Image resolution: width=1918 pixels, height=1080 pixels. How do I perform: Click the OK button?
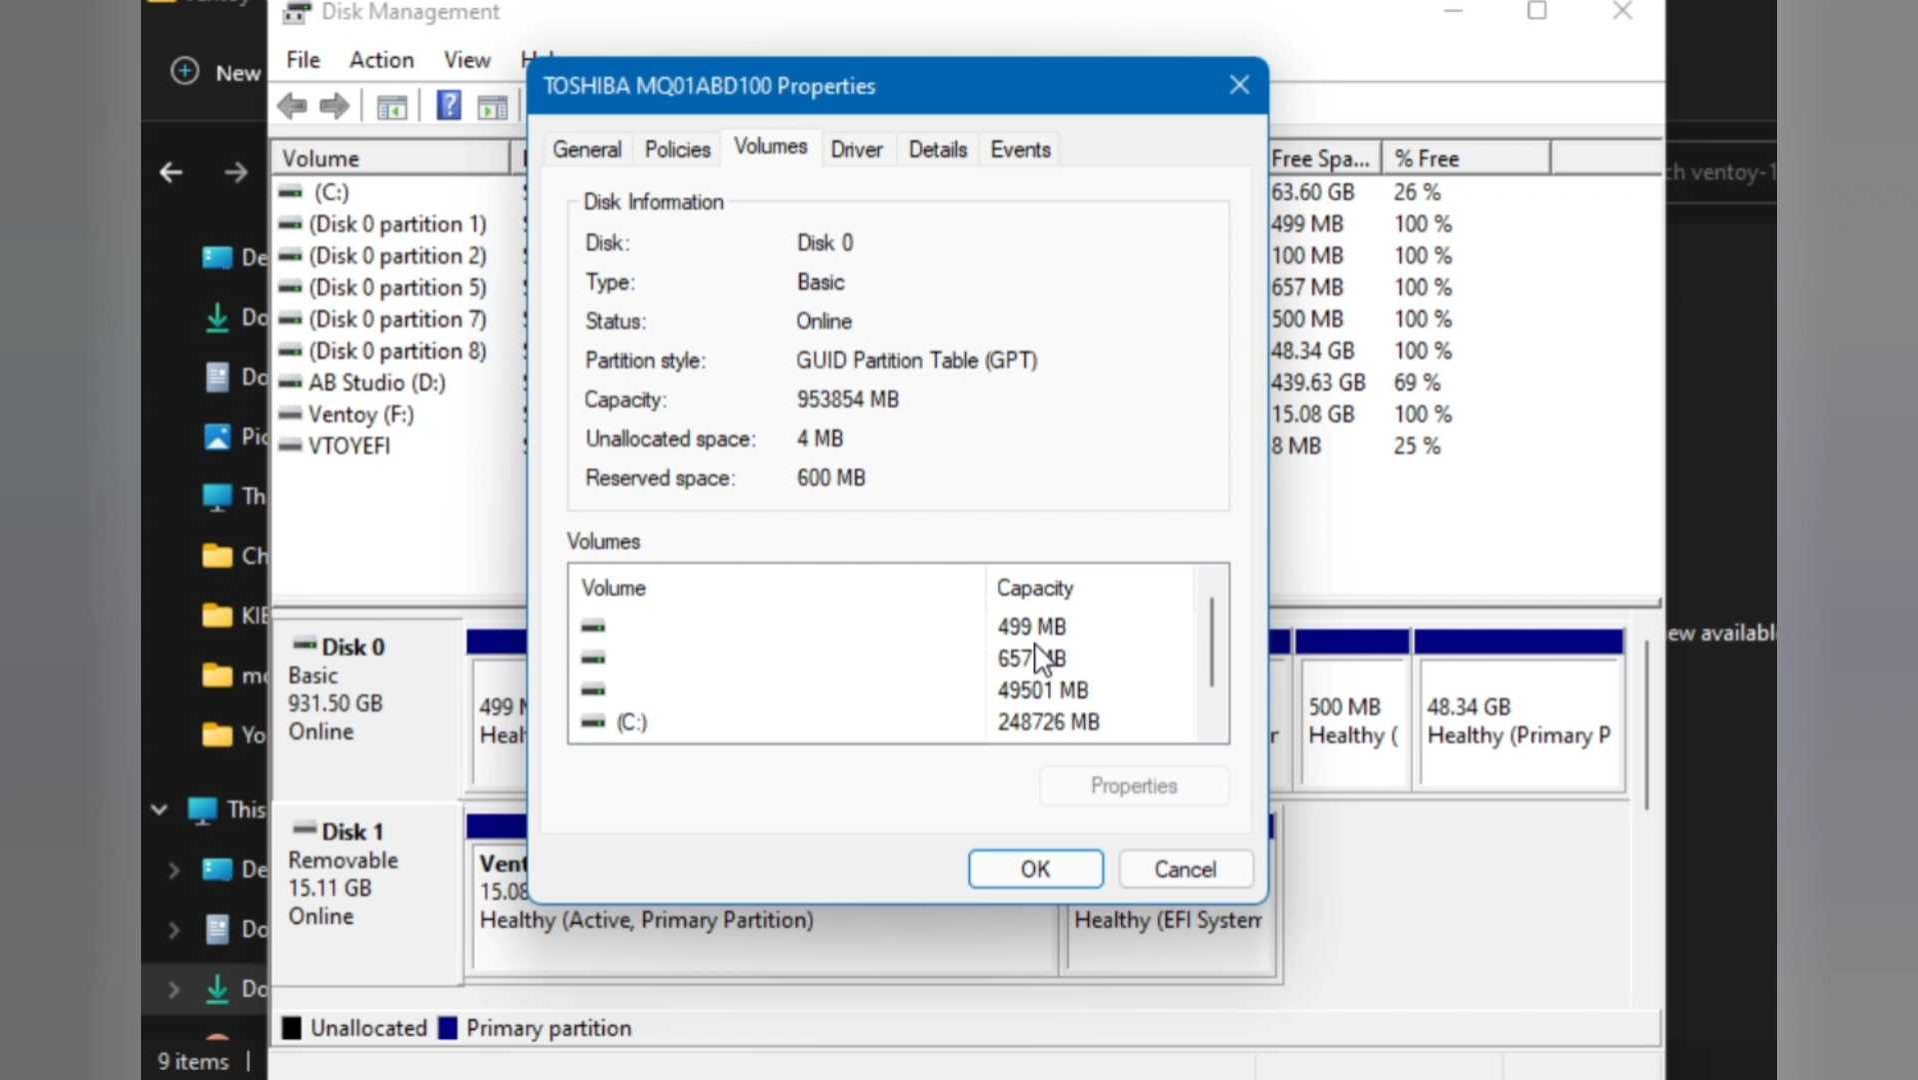pos(1035,869)
